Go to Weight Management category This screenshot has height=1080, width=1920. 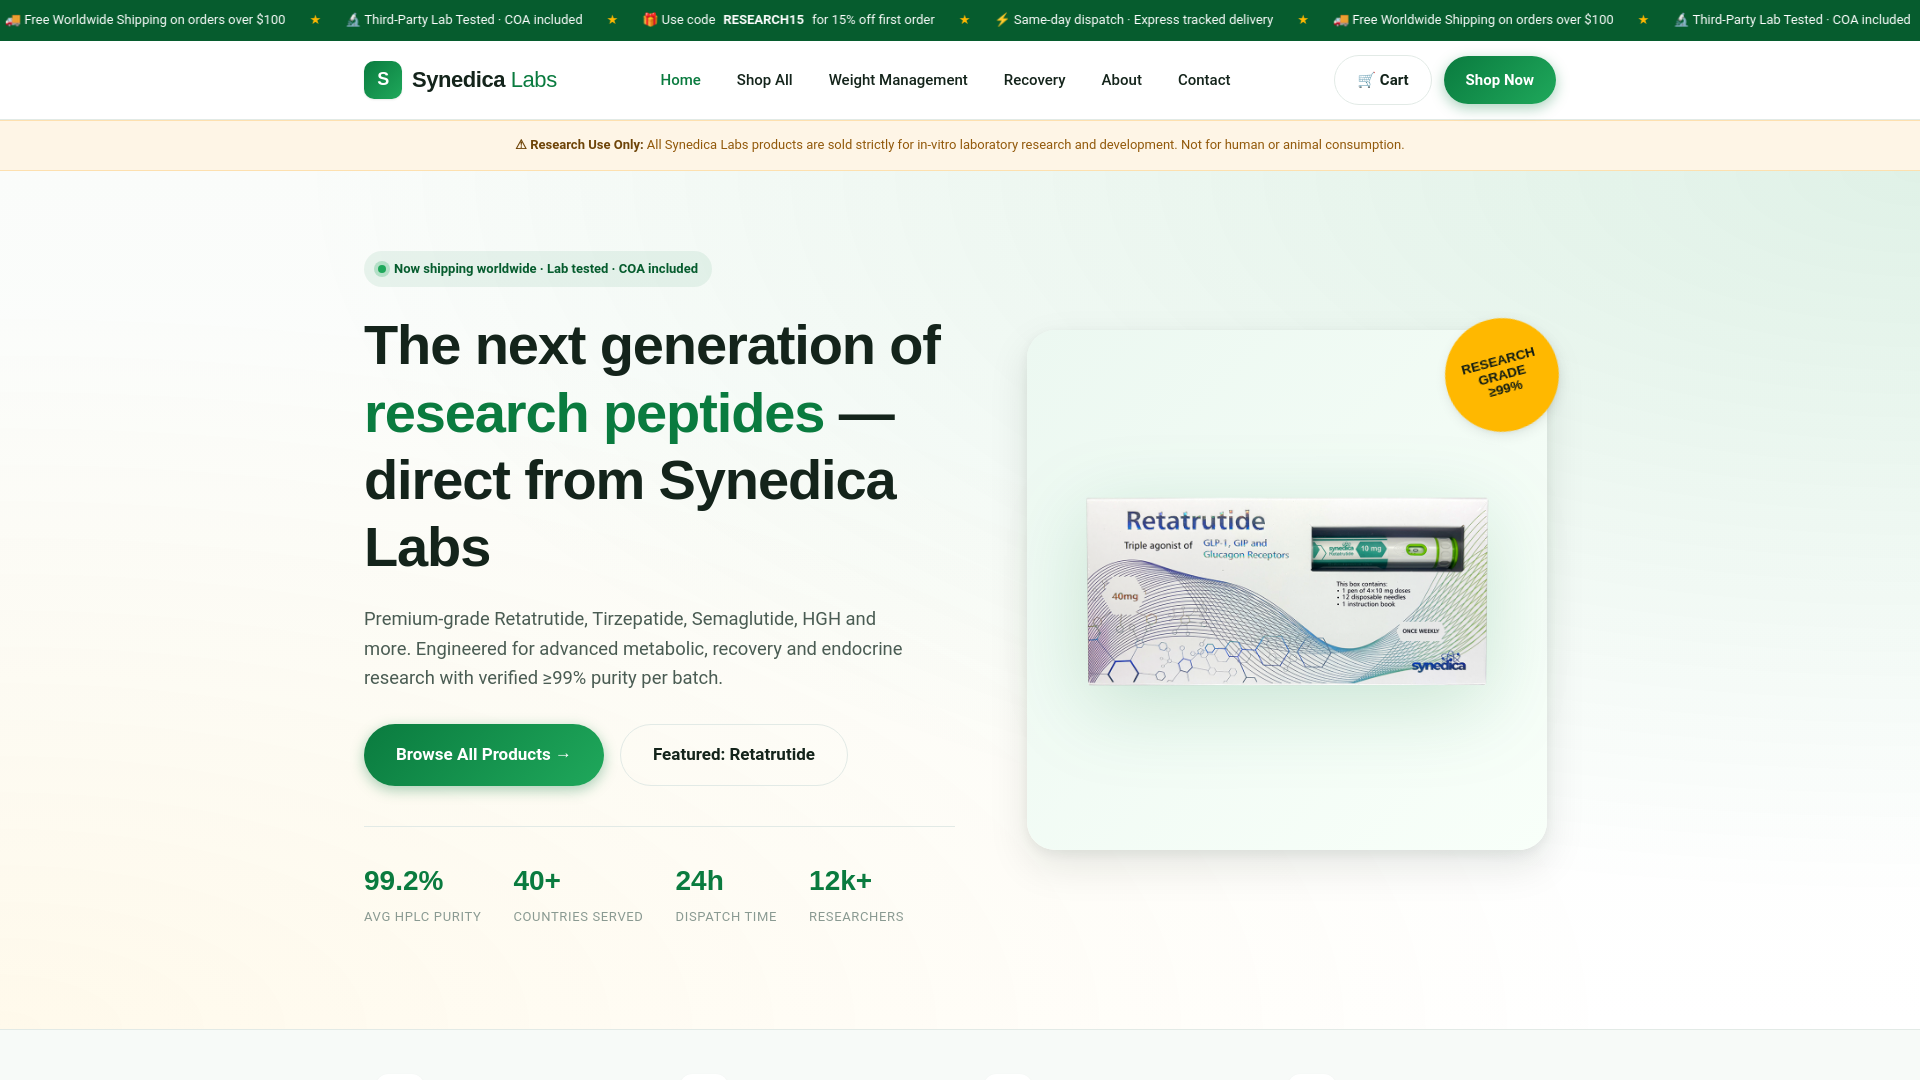[x=898, y=80]
